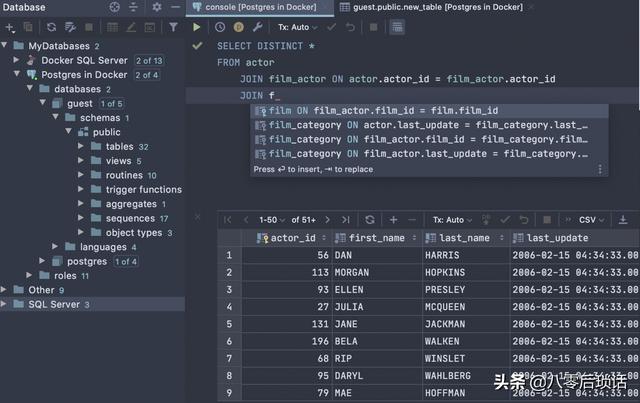This screenshot has height=403, width=640.
Task: Switch to guest.public.new_table tab
Action: pyautogui.click(x=438, y=7)
